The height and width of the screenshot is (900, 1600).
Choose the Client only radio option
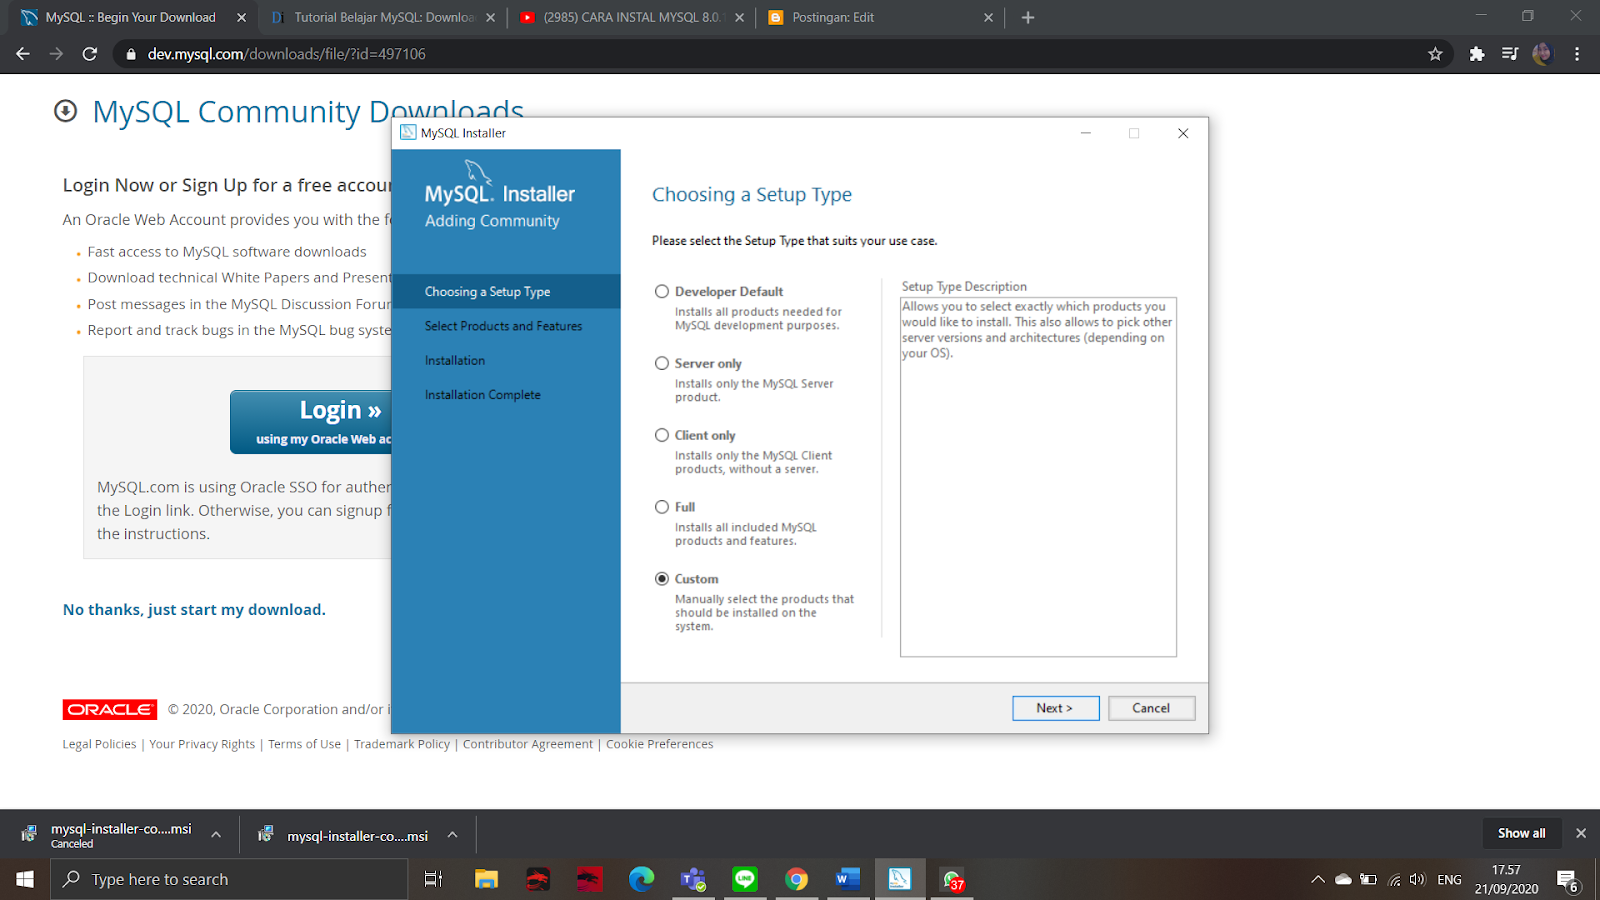662,436
